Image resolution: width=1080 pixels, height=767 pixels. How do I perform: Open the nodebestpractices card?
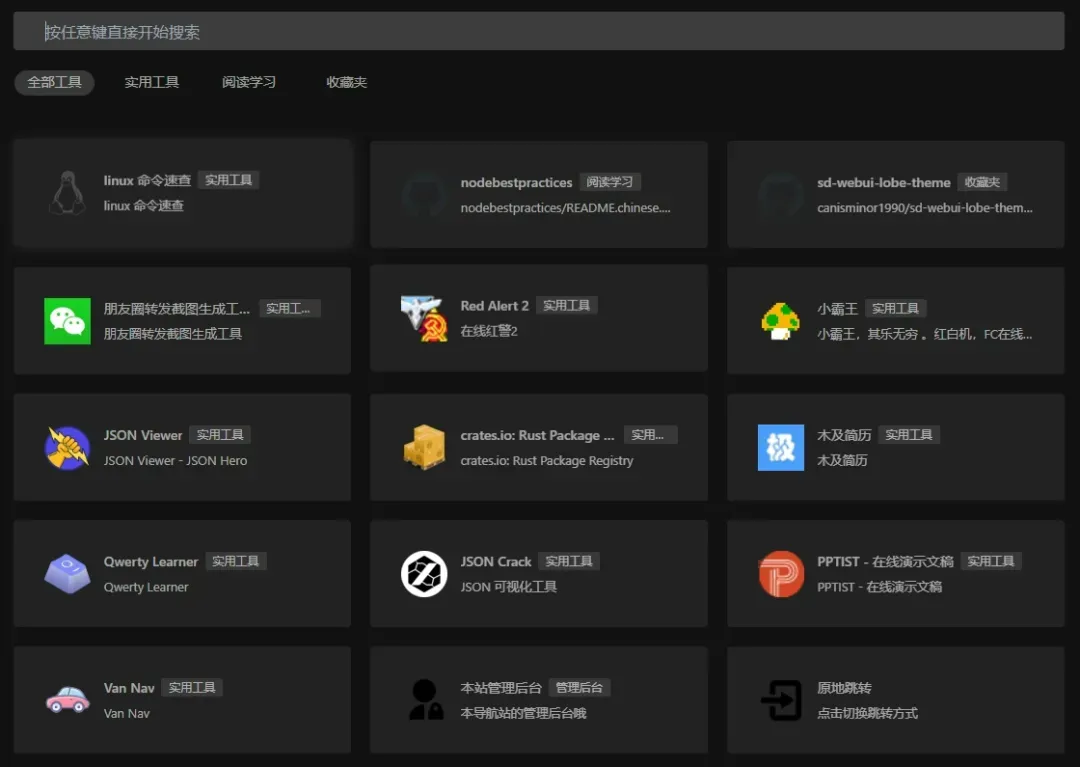point(538,194)
